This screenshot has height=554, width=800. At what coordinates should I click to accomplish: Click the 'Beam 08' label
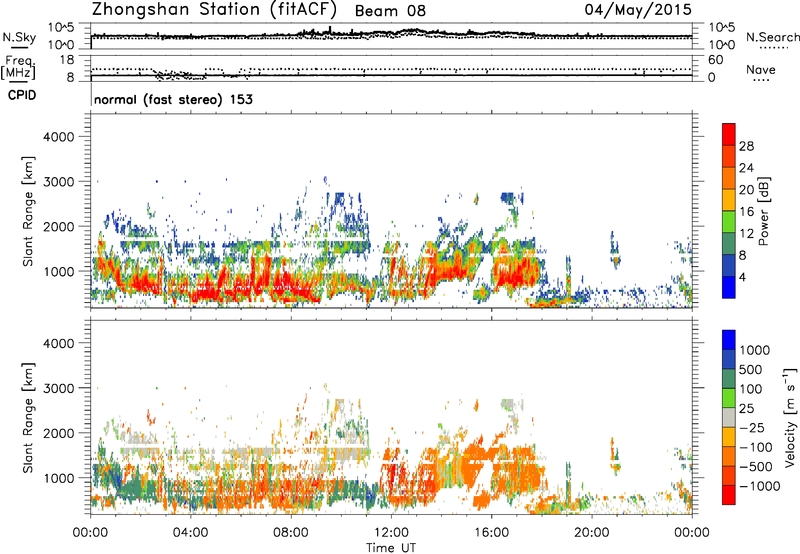tap(390, 11)
